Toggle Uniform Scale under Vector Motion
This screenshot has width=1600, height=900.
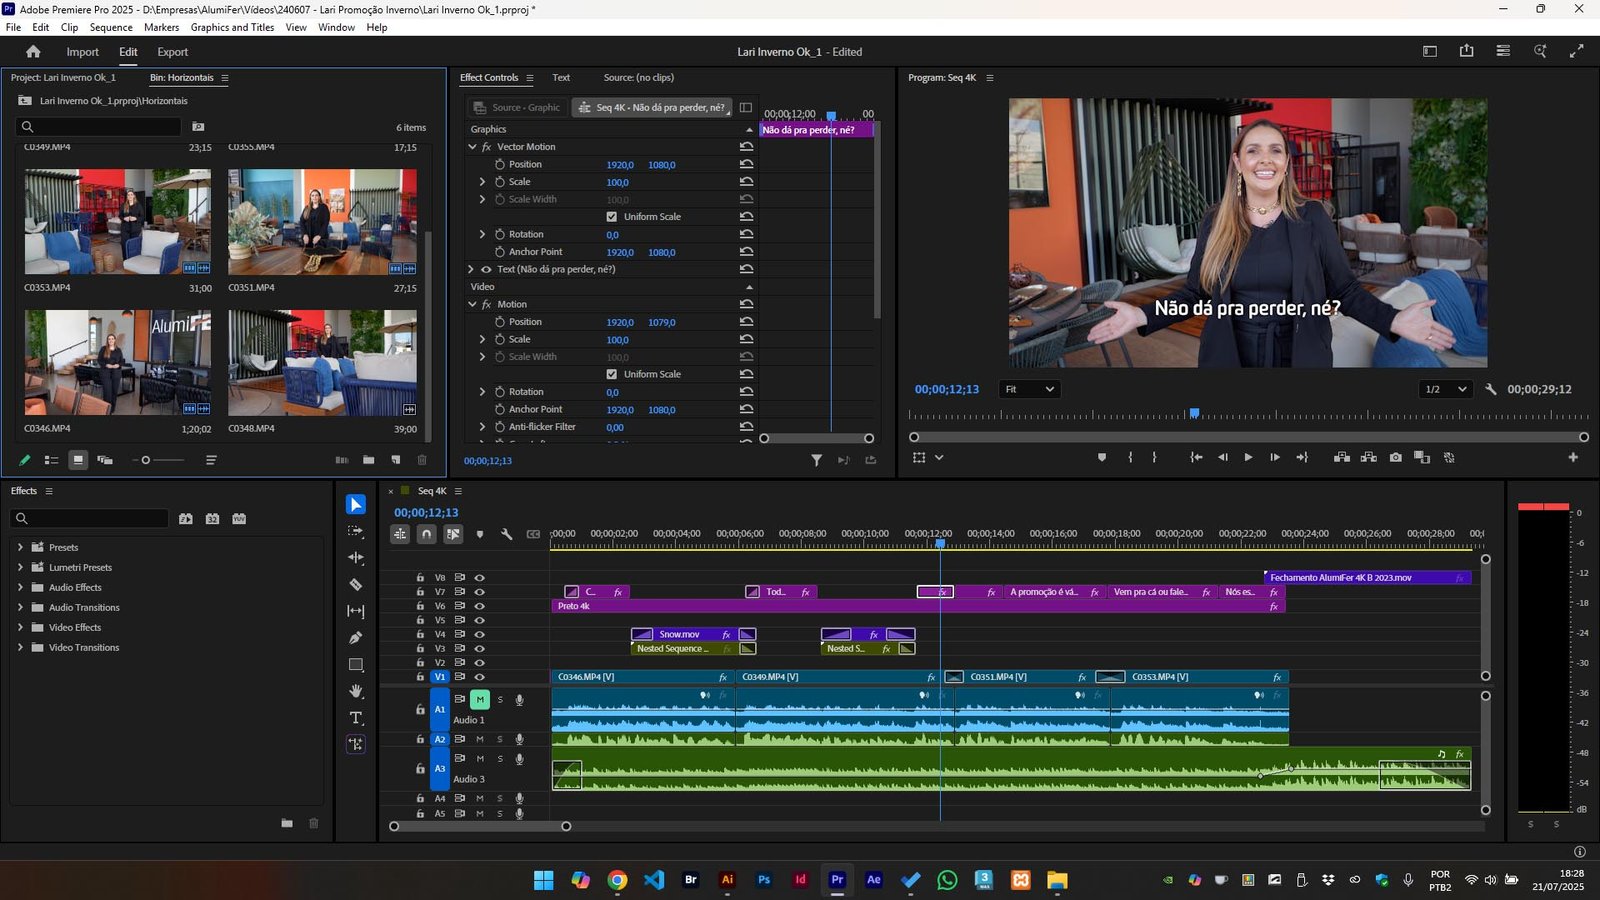pos(612,217)
